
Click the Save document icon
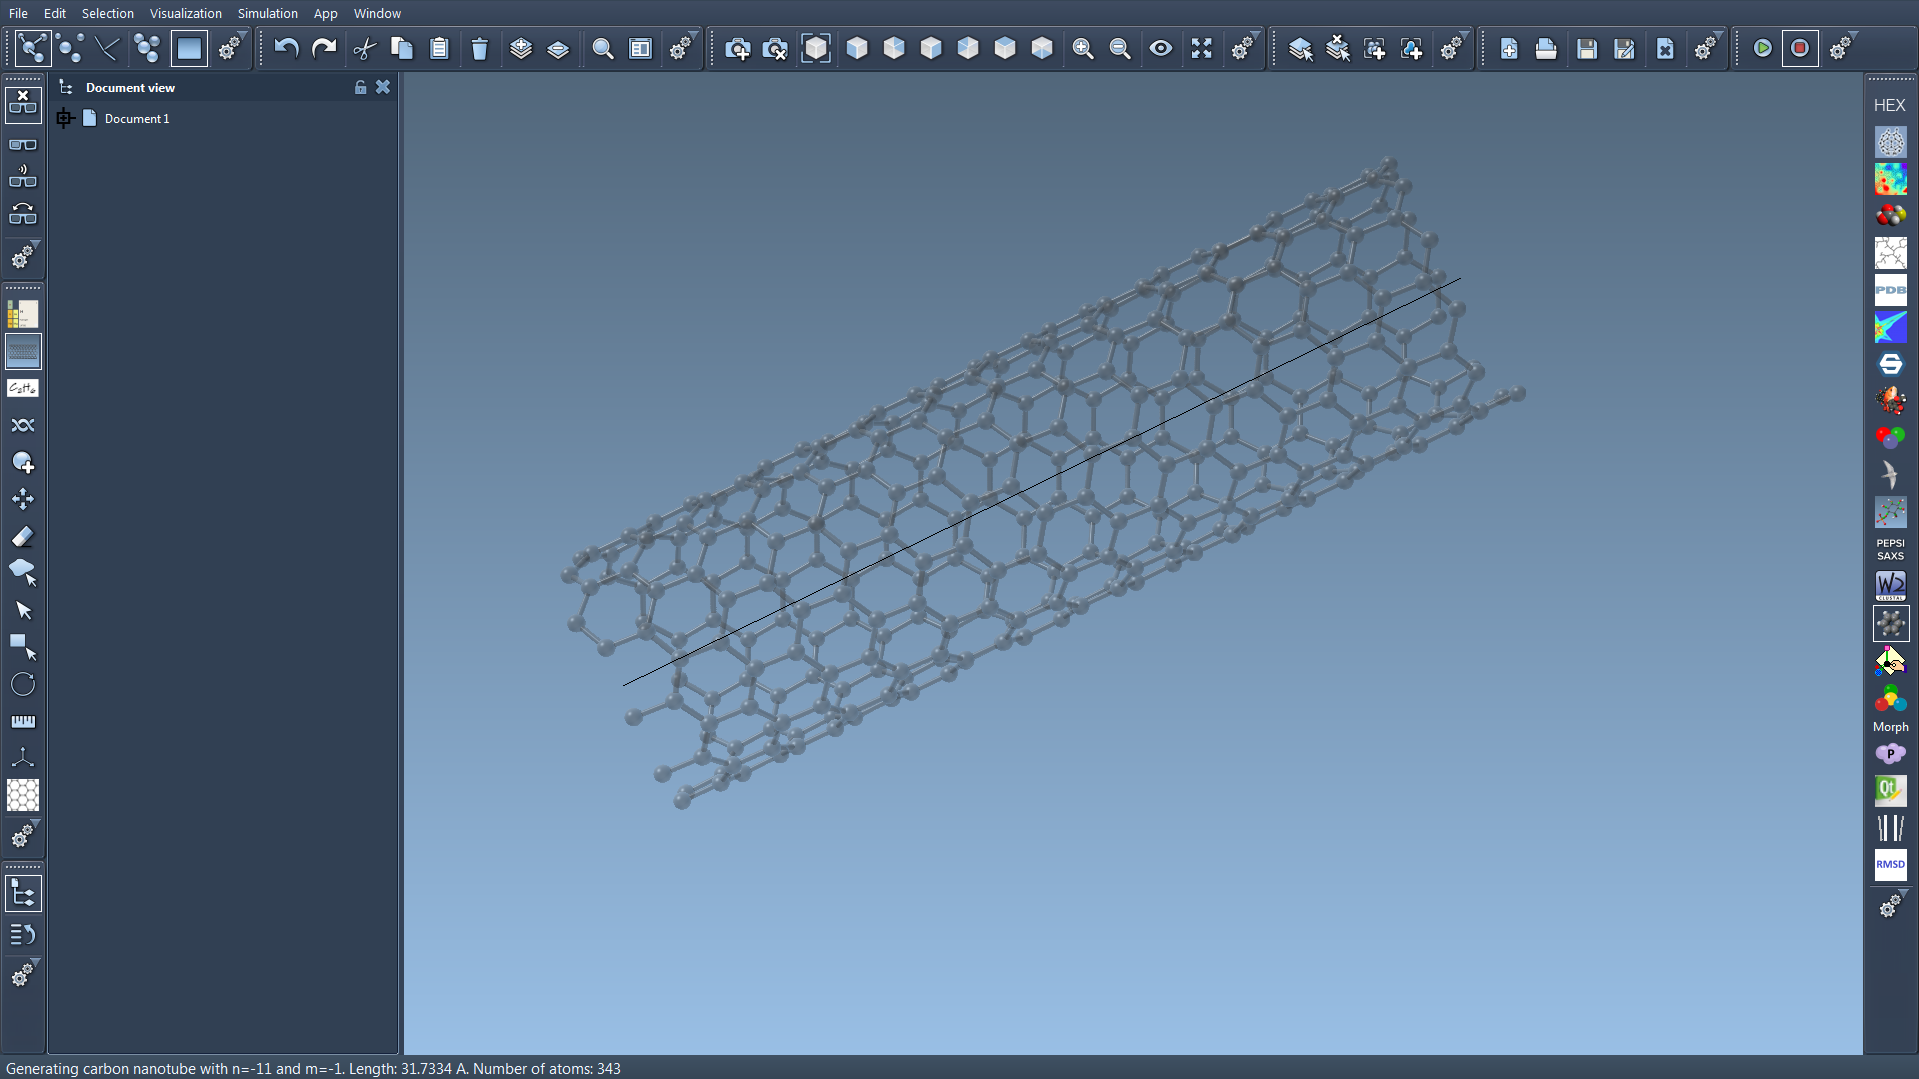[1586, 48]
